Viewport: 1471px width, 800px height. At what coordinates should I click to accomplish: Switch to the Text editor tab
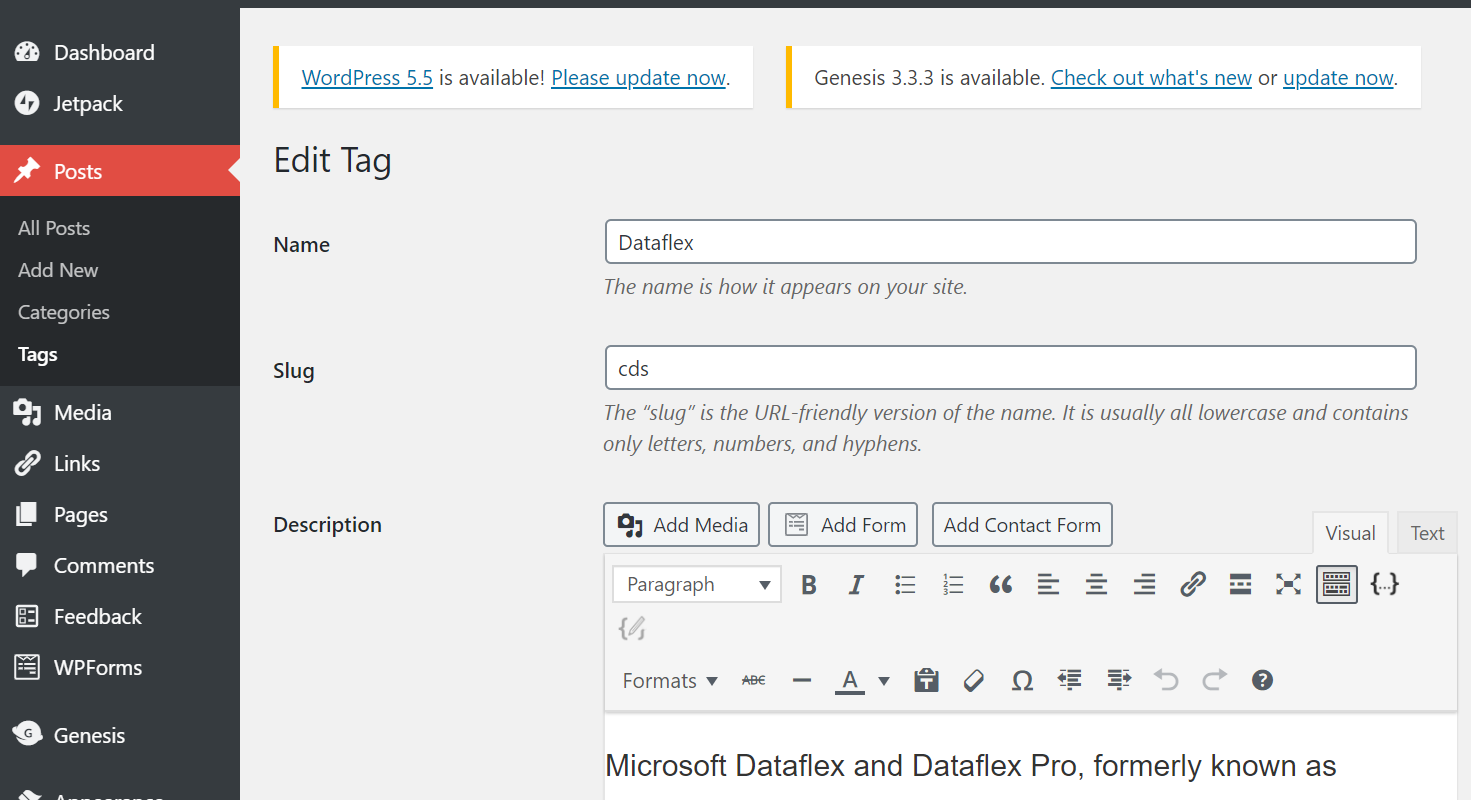[x=1427, y=533]
